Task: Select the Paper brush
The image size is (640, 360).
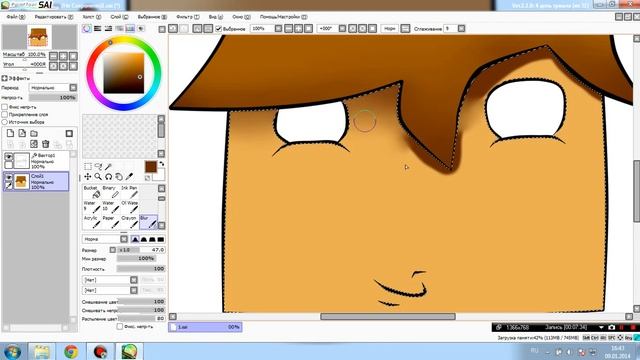Action: pos(111,222)
